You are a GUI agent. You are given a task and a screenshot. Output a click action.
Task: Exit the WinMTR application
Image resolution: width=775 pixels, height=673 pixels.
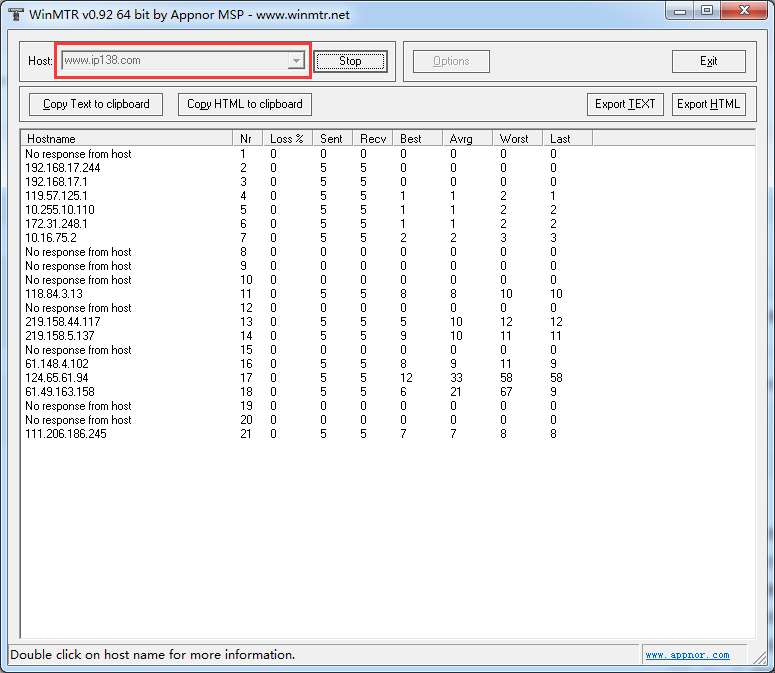click(x=708, y=61)
